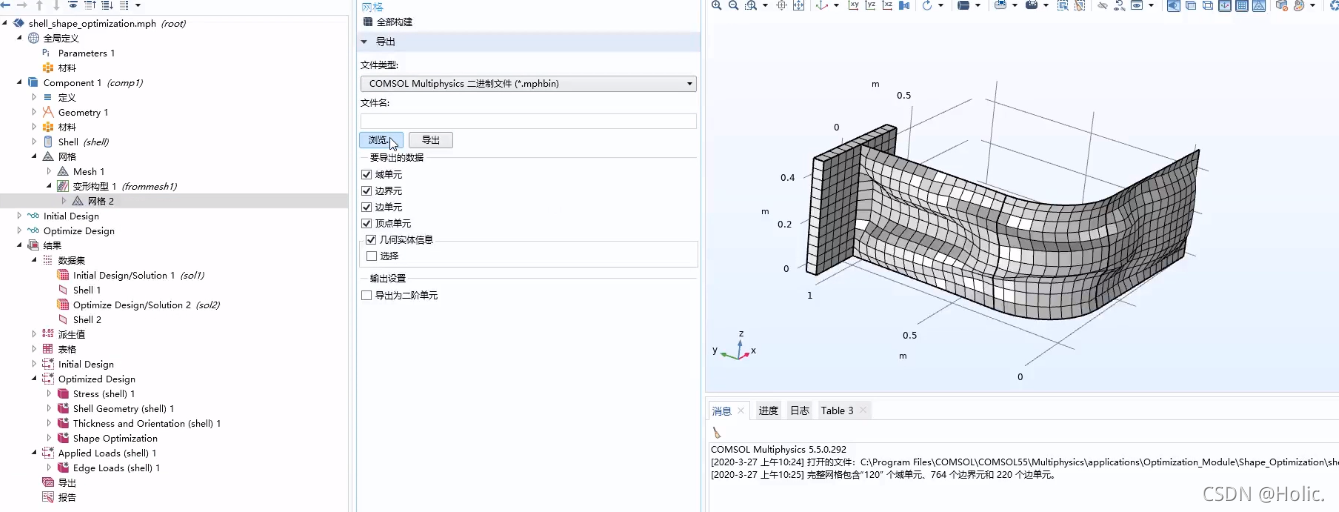This screenshot has width=1339, height=512.
Task: Select the Shape Optimization plot group
Action: [x=115, y=438]
